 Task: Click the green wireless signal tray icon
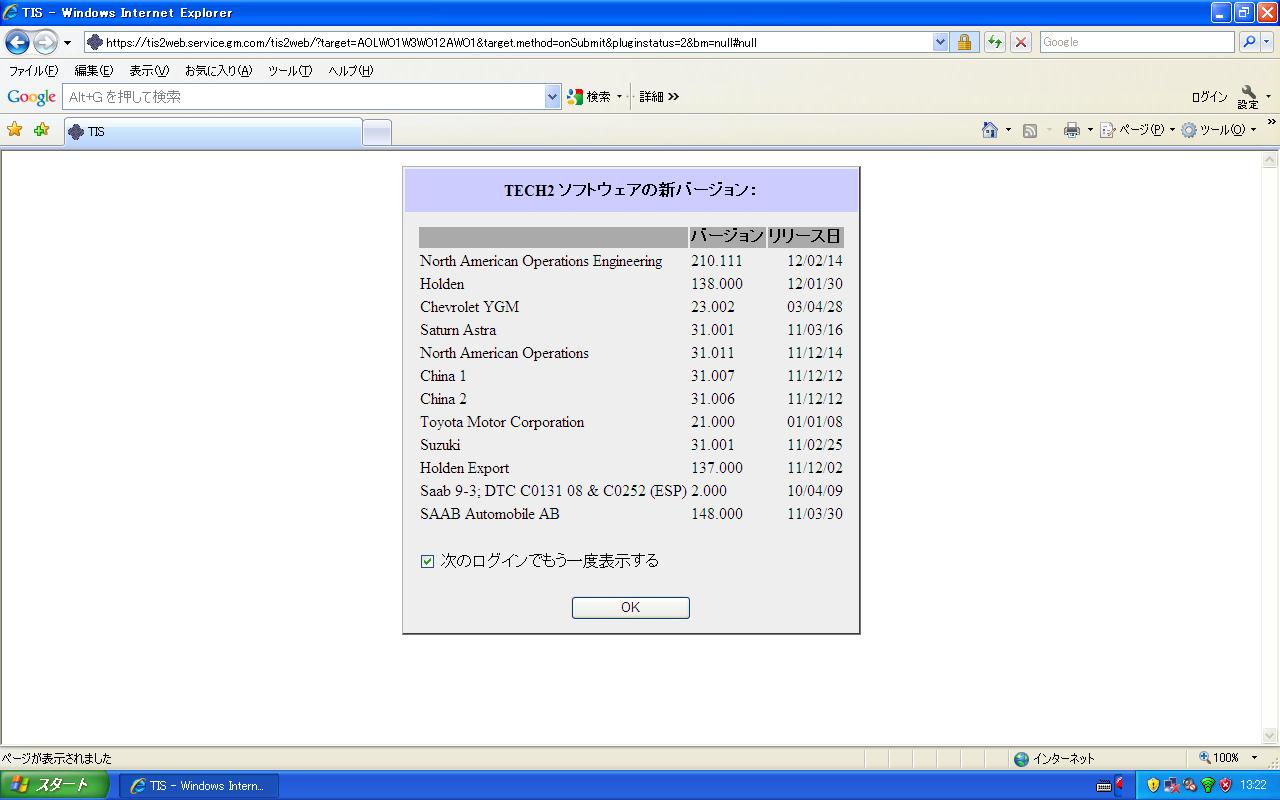coord(1207,786)
